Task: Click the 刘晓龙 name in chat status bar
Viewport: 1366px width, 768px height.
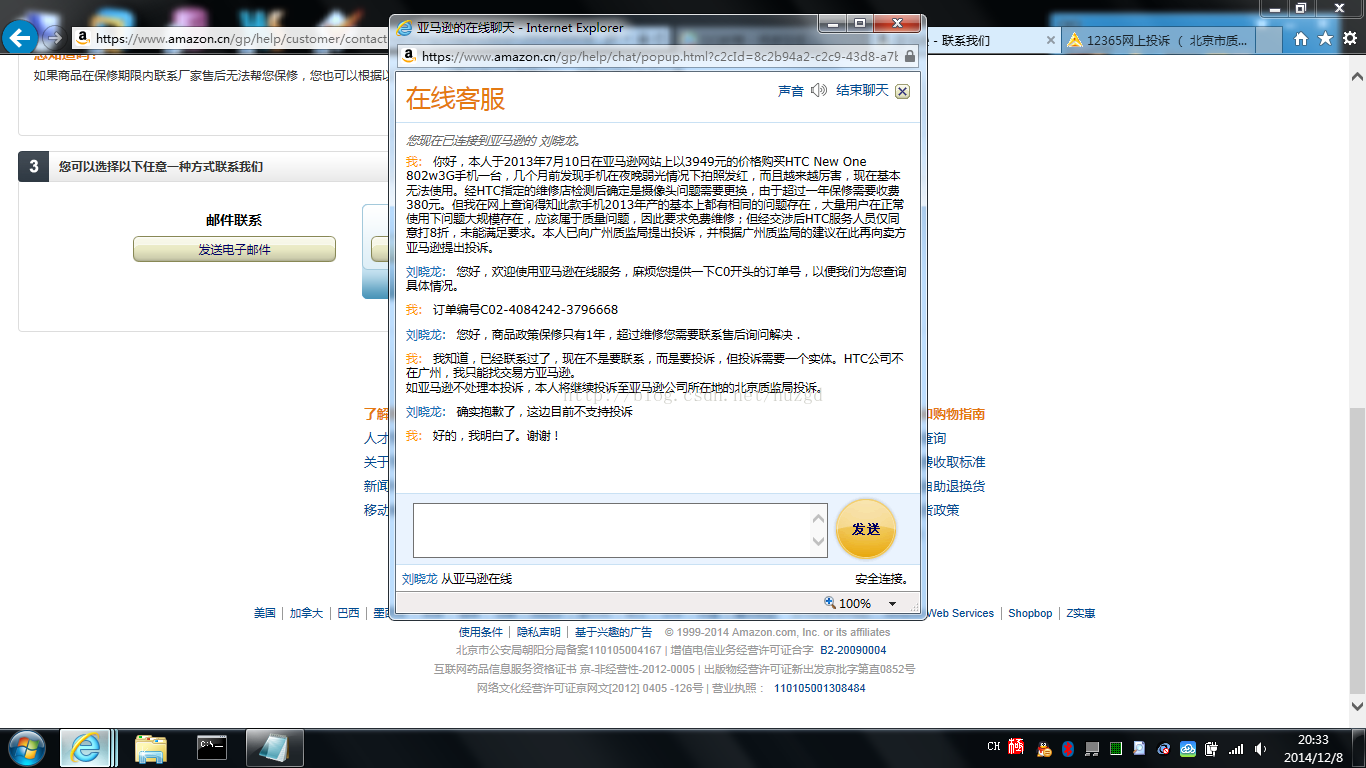Action: pyautogui.click(x=419, y=579)
